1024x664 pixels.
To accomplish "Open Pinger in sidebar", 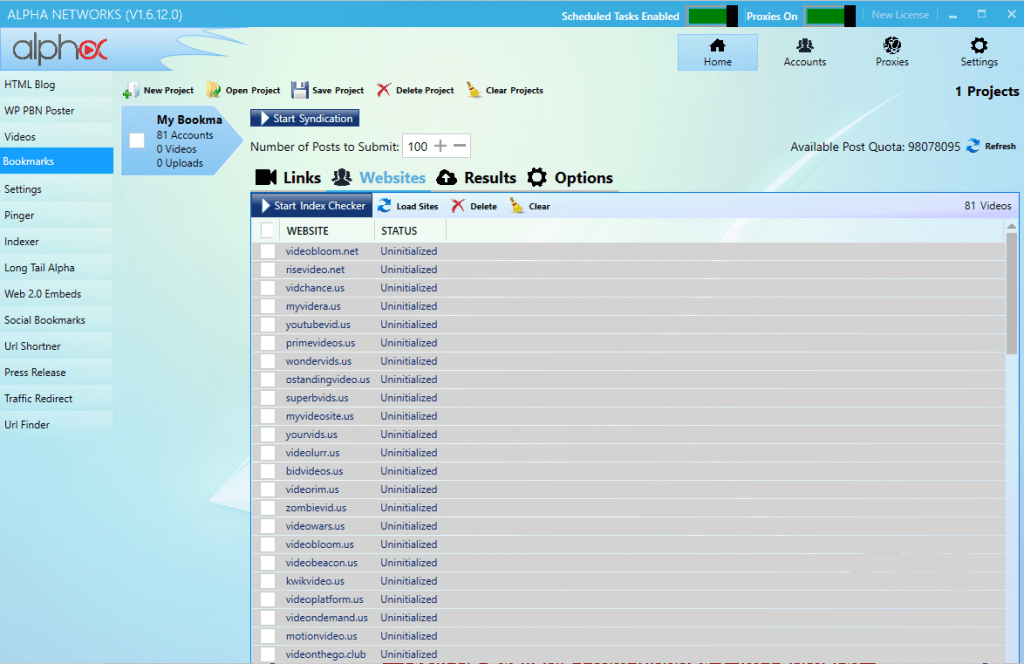I will point(56,215).
